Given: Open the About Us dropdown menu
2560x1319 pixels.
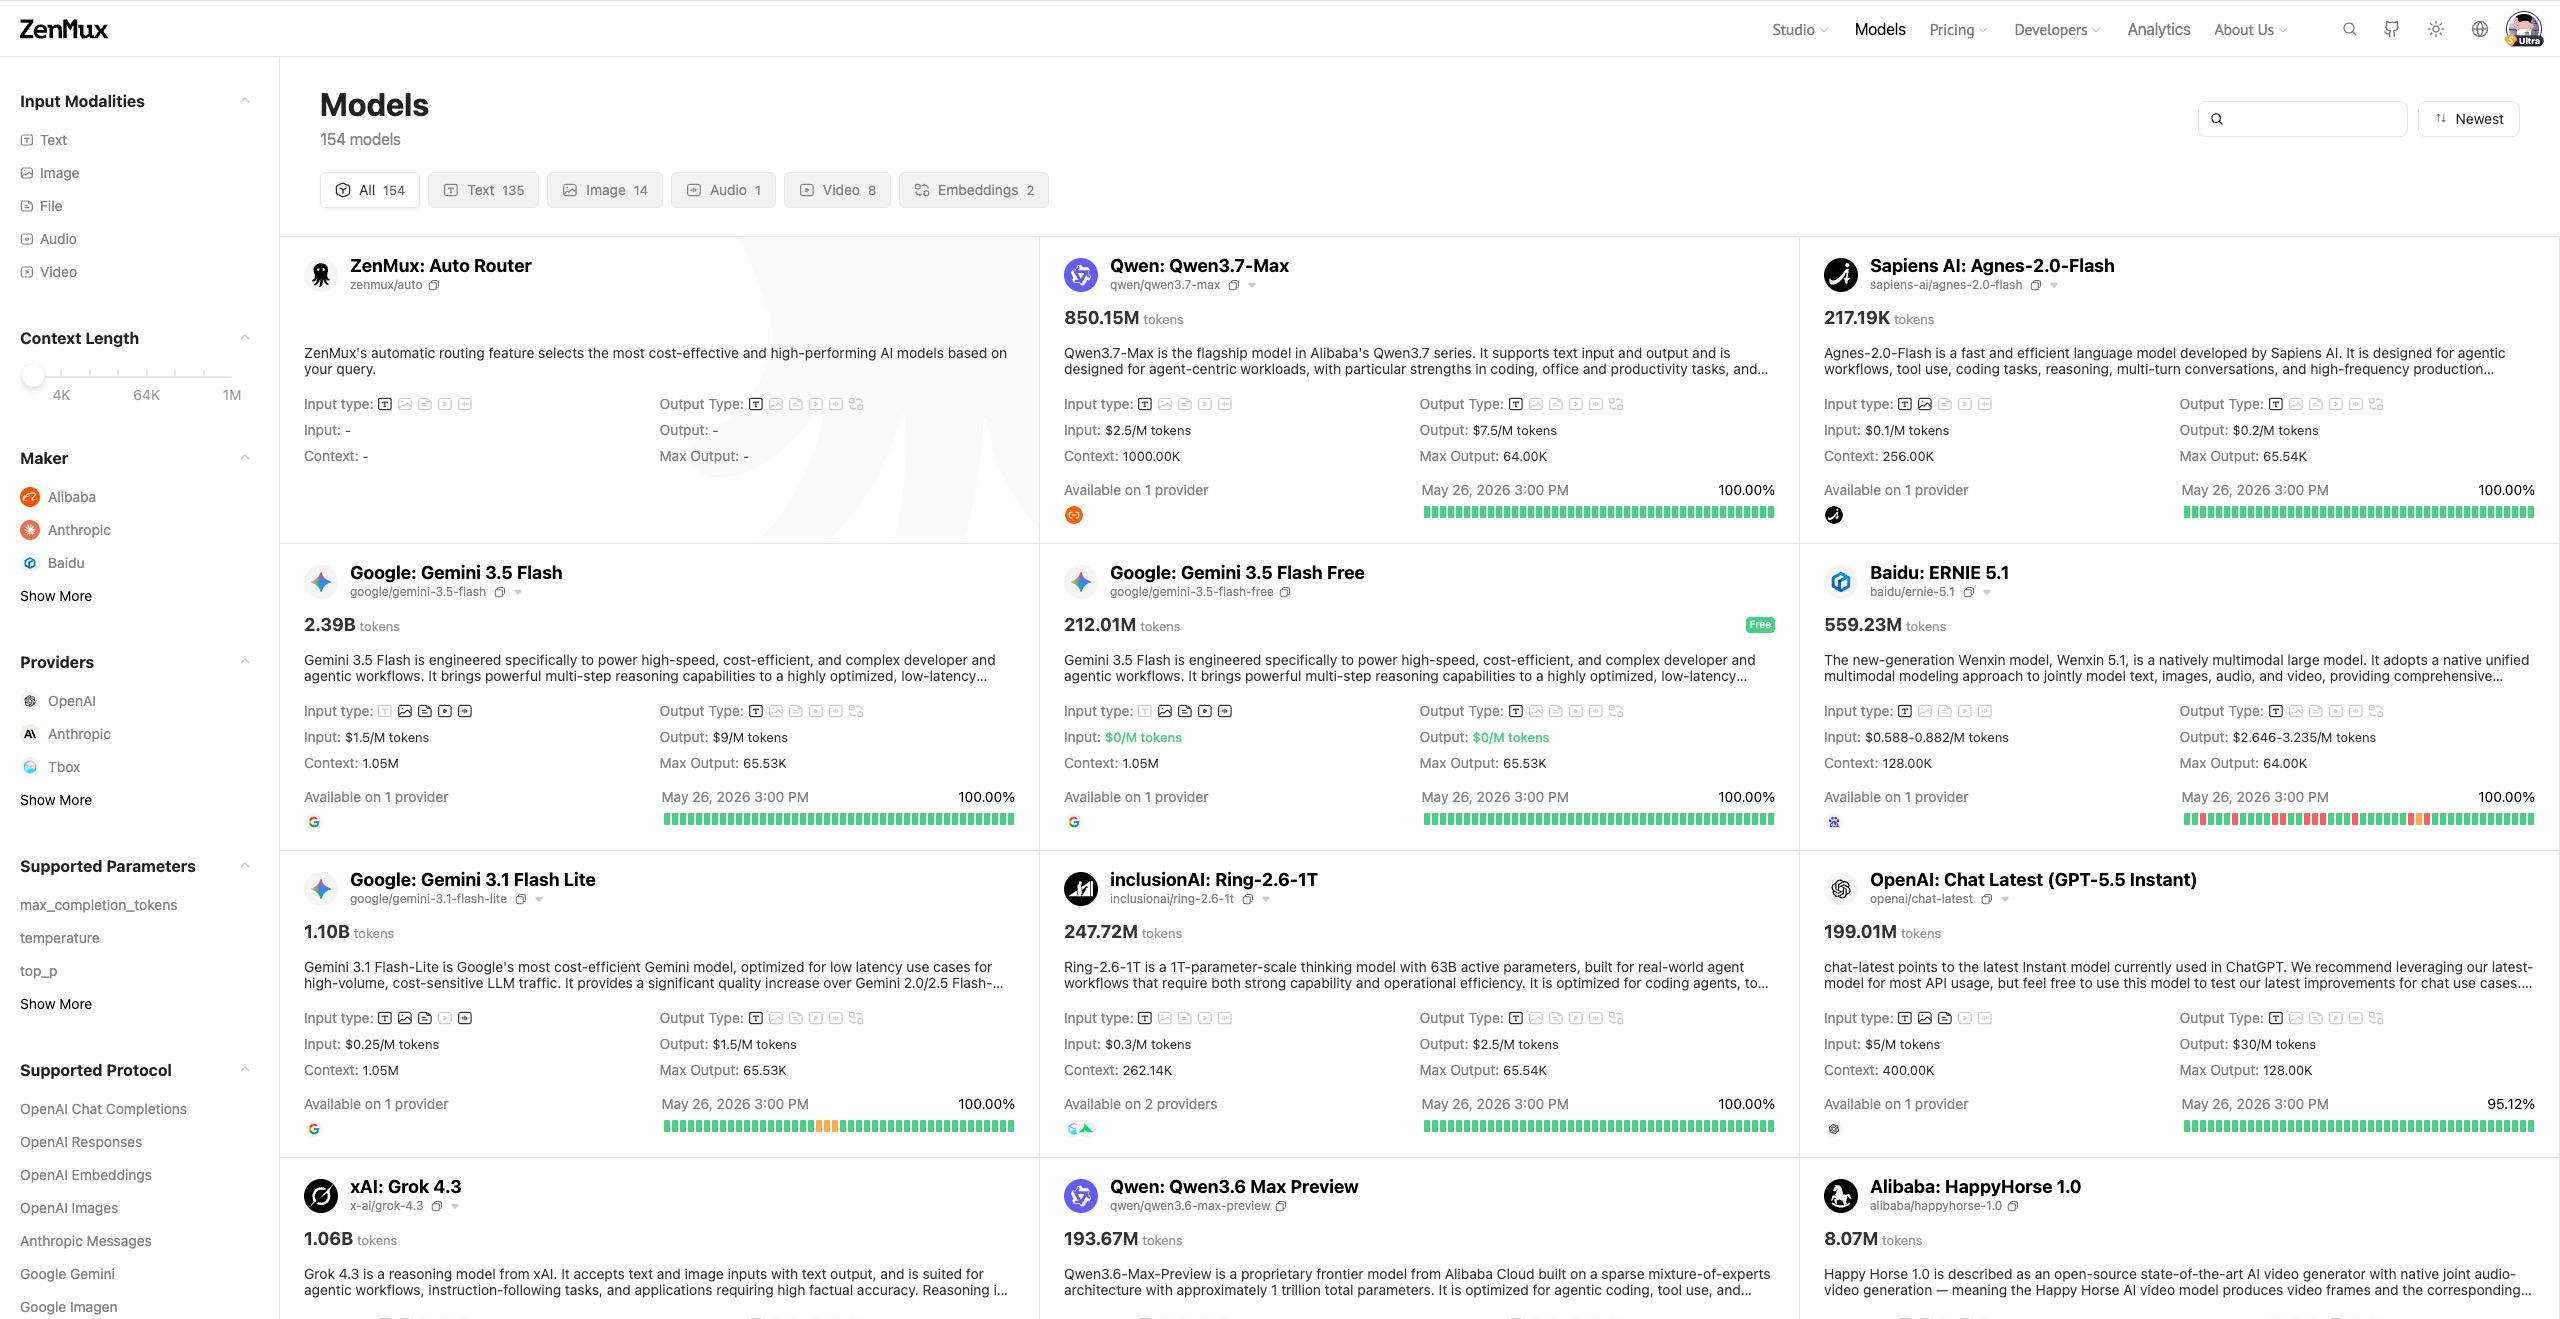Looking at the screenshot, I should (x=2250, y=30).
